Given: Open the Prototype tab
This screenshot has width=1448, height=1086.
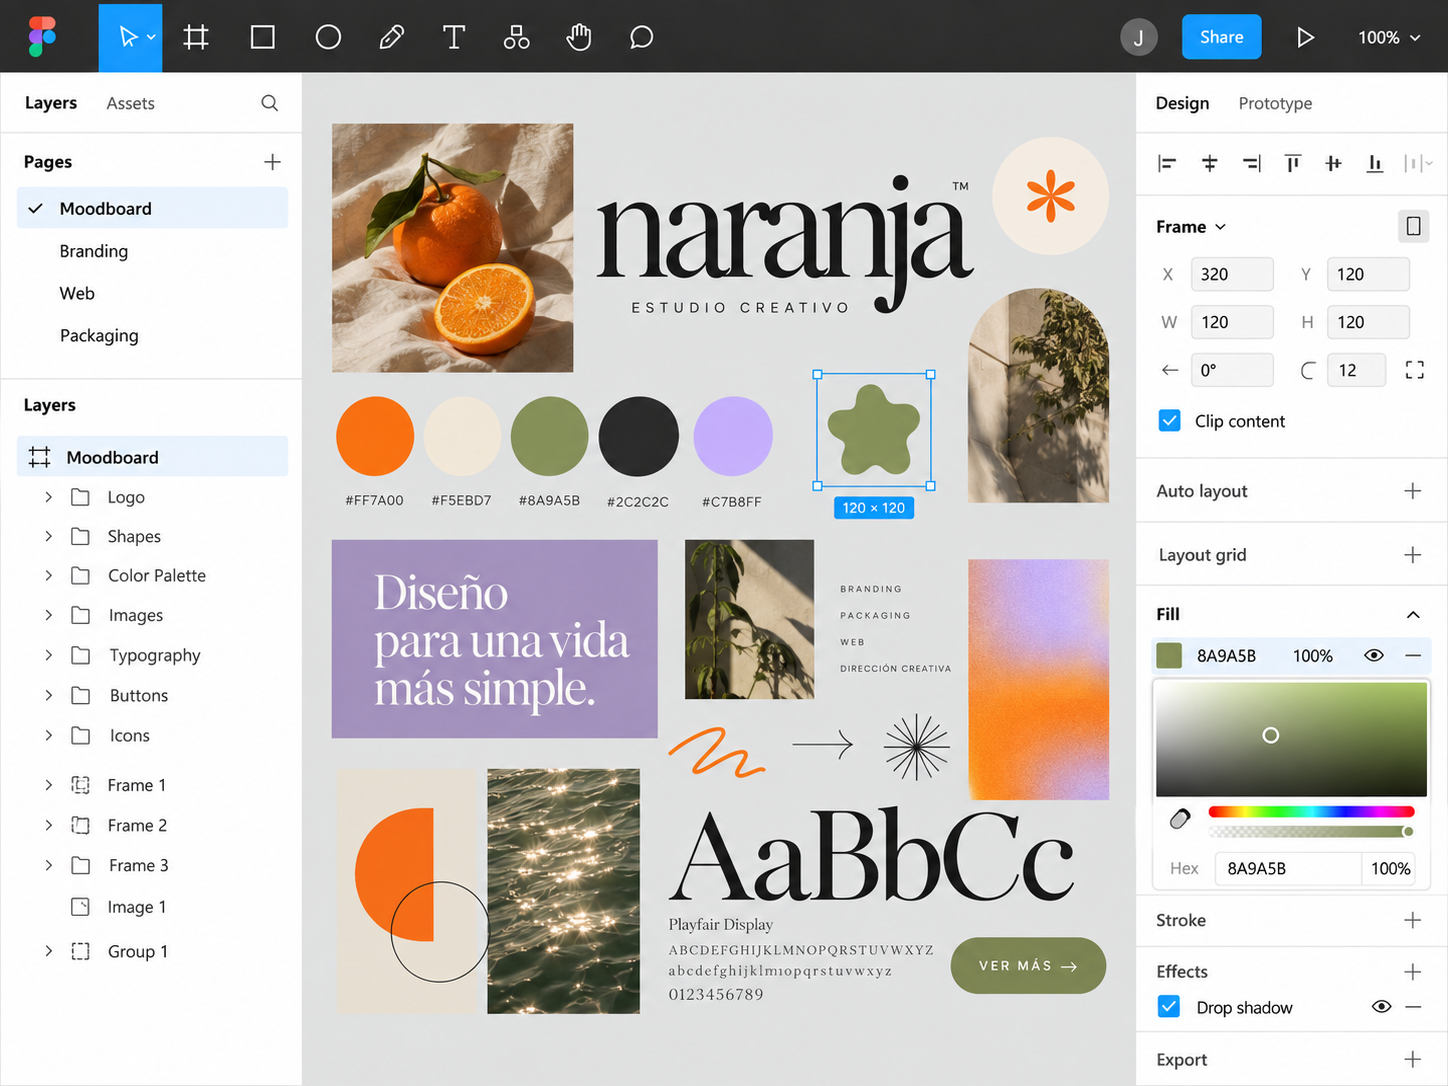Looking at the screenshot, I should coord(1275,103).
